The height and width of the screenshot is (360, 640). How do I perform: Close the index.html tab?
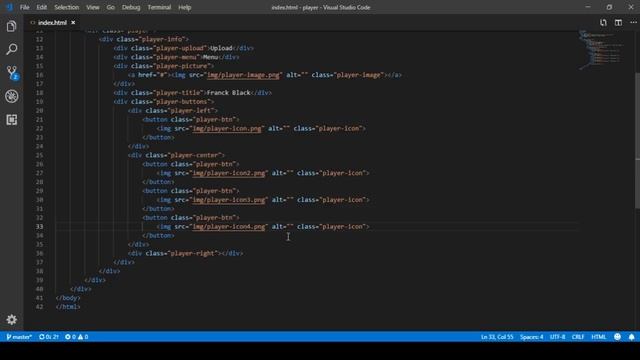coord(73,22)
